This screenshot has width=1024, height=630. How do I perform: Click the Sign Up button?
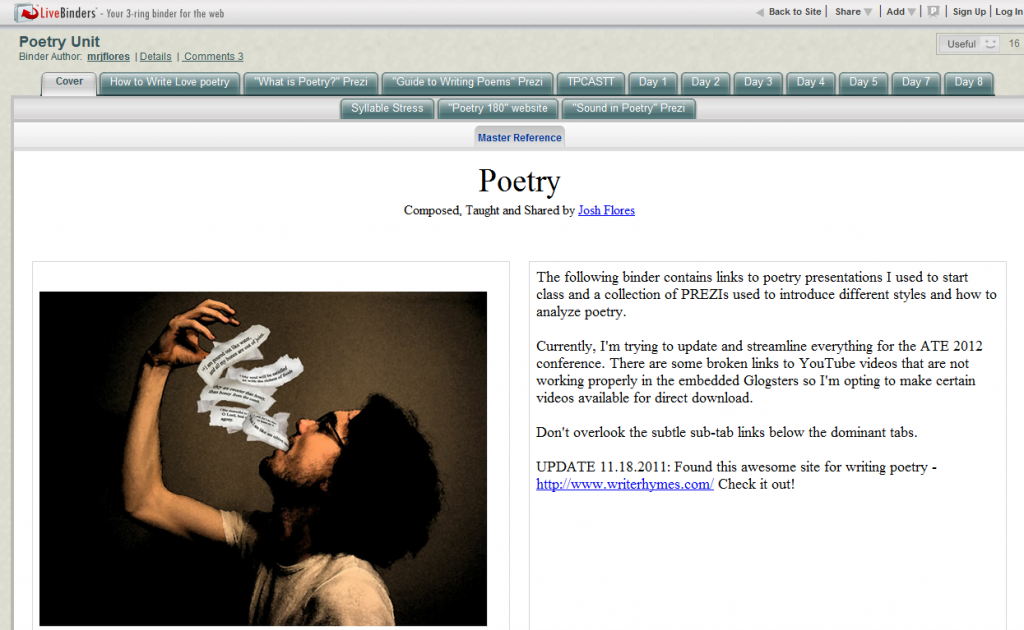969,12
